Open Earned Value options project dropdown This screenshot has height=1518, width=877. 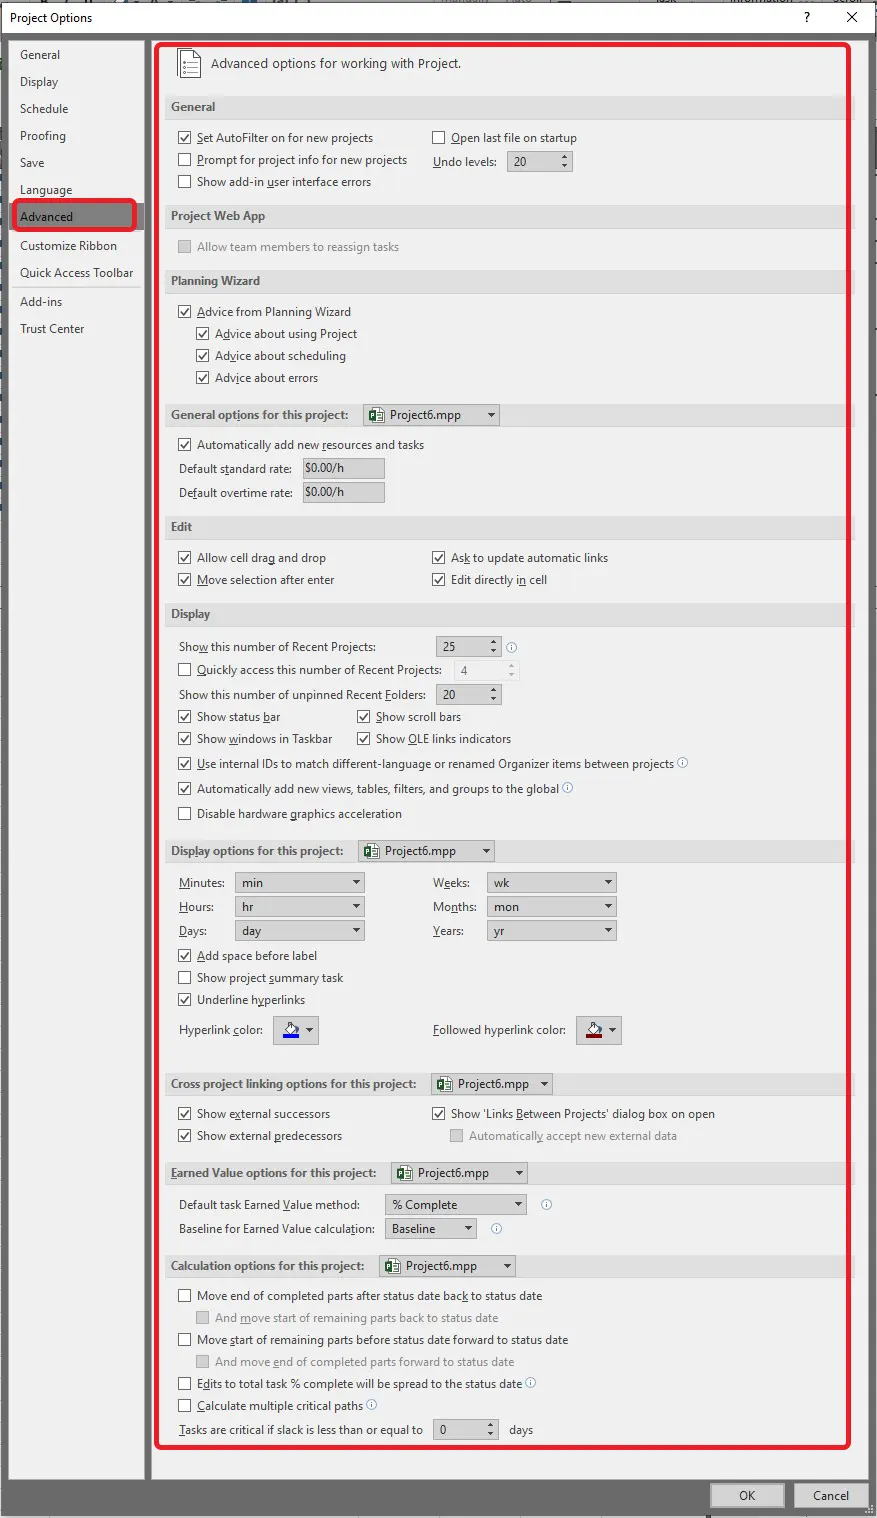[x=459, y=1173]
